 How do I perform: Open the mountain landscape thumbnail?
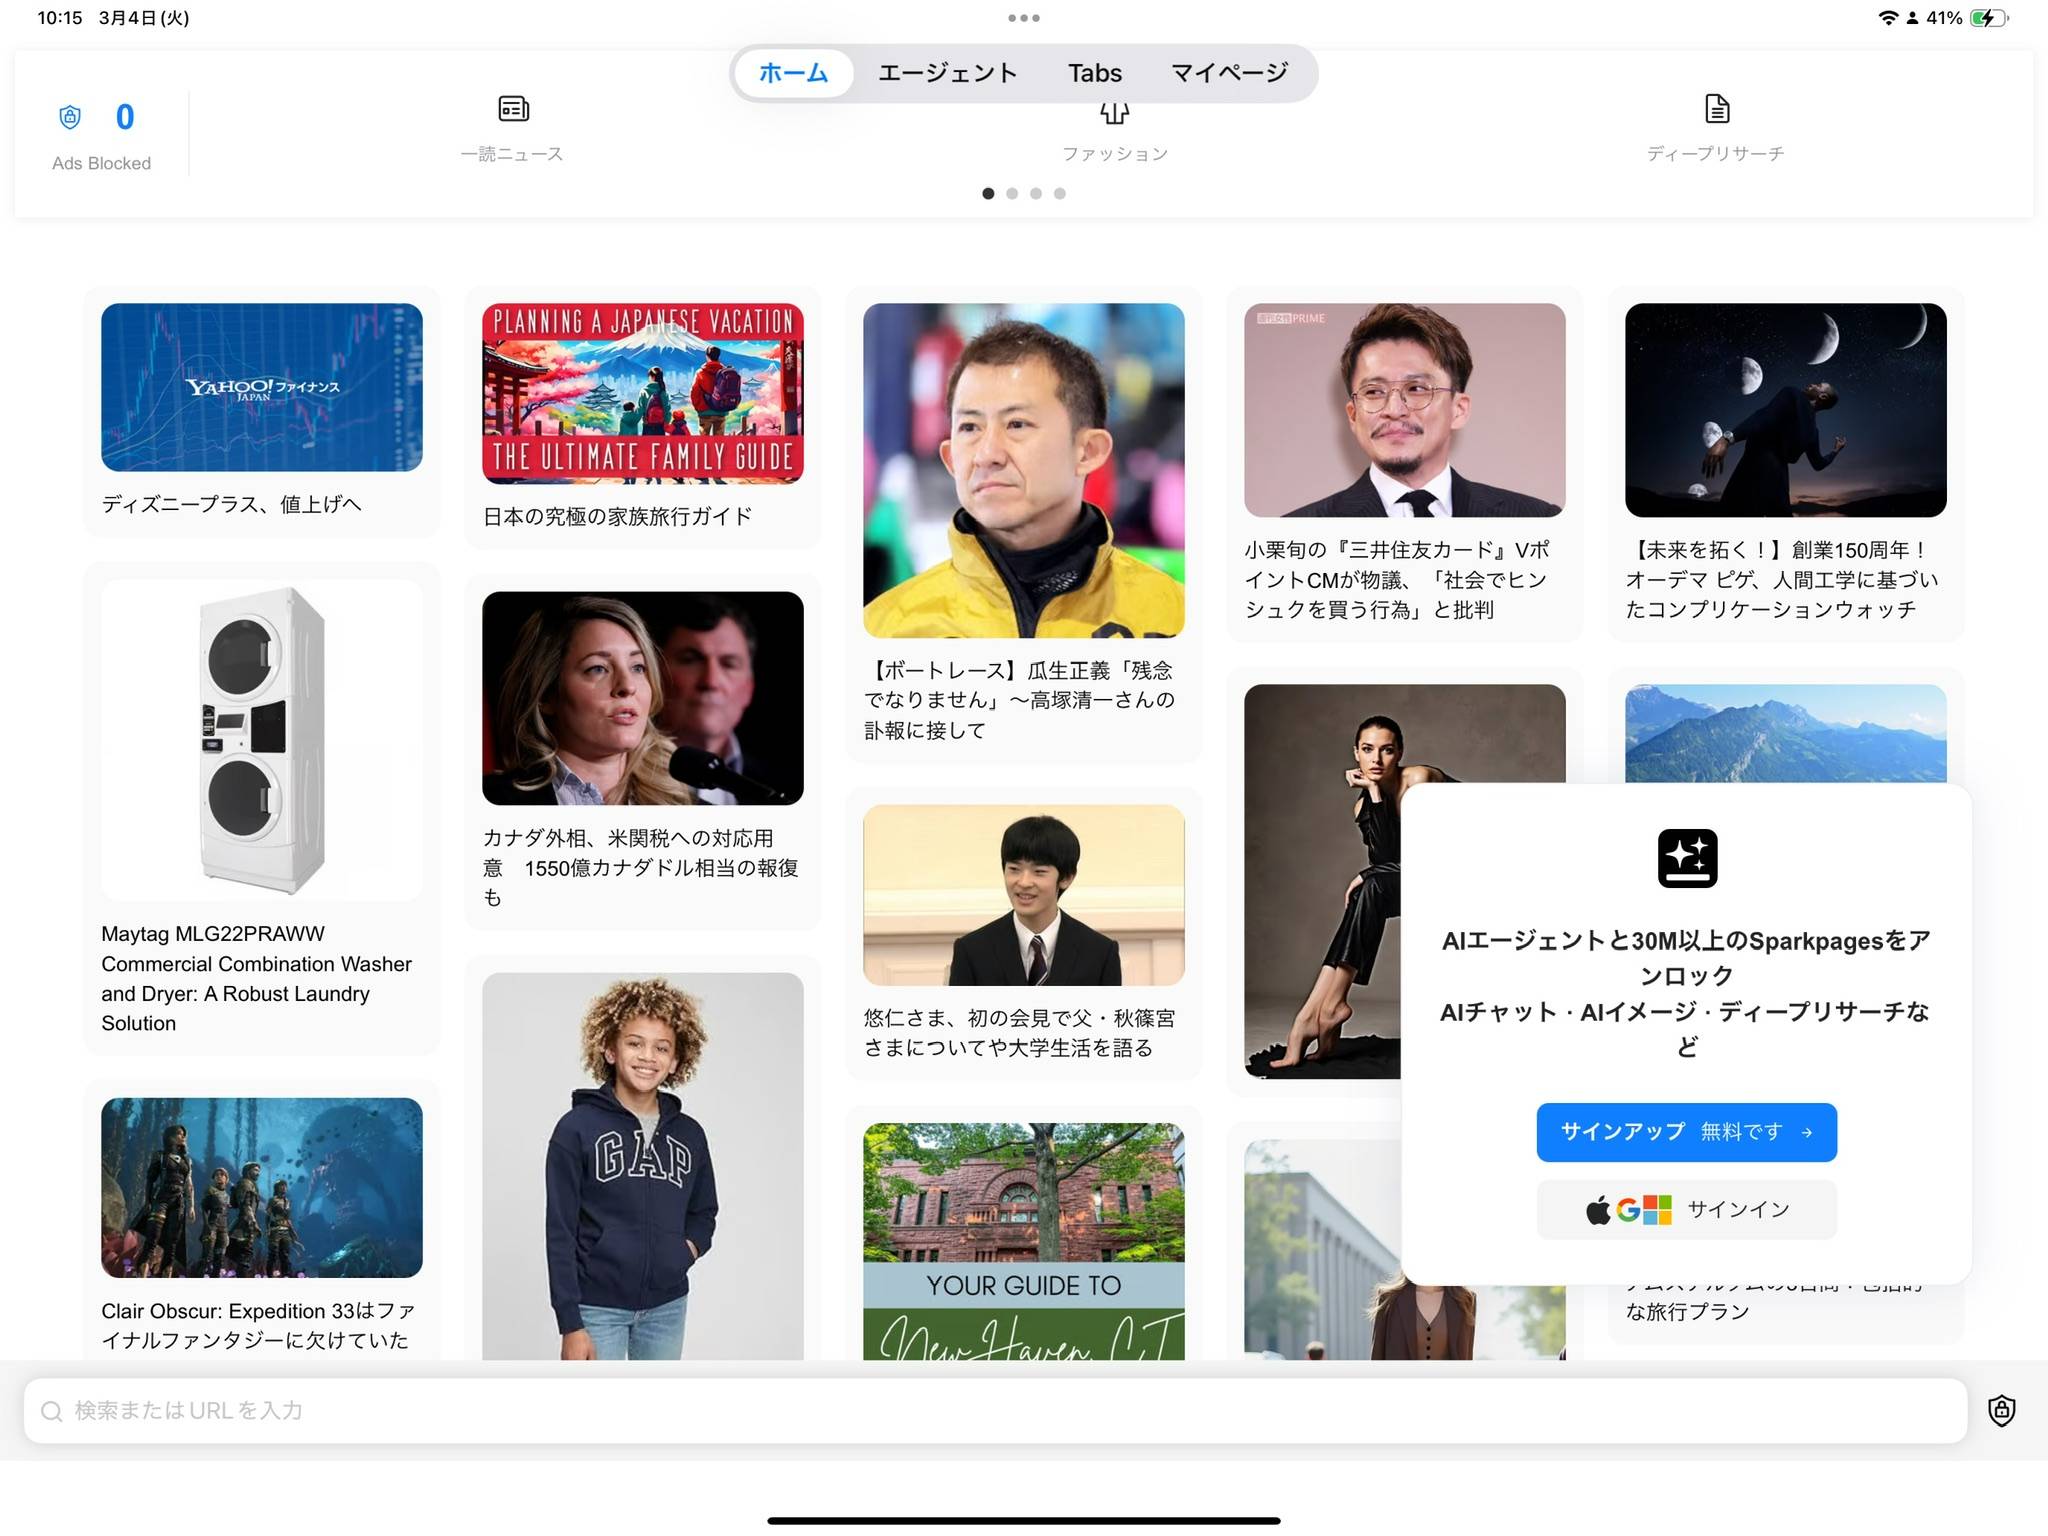[1786, 733]
